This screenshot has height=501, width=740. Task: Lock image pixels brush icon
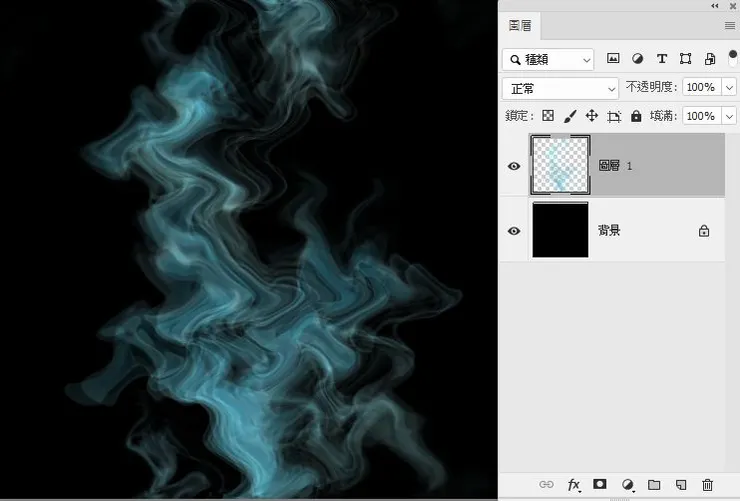pyautogui.click(x=570, y=116)
